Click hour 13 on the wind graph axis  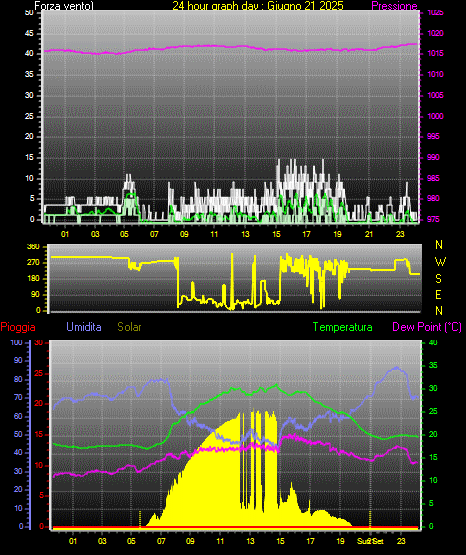tap(245, 234)
